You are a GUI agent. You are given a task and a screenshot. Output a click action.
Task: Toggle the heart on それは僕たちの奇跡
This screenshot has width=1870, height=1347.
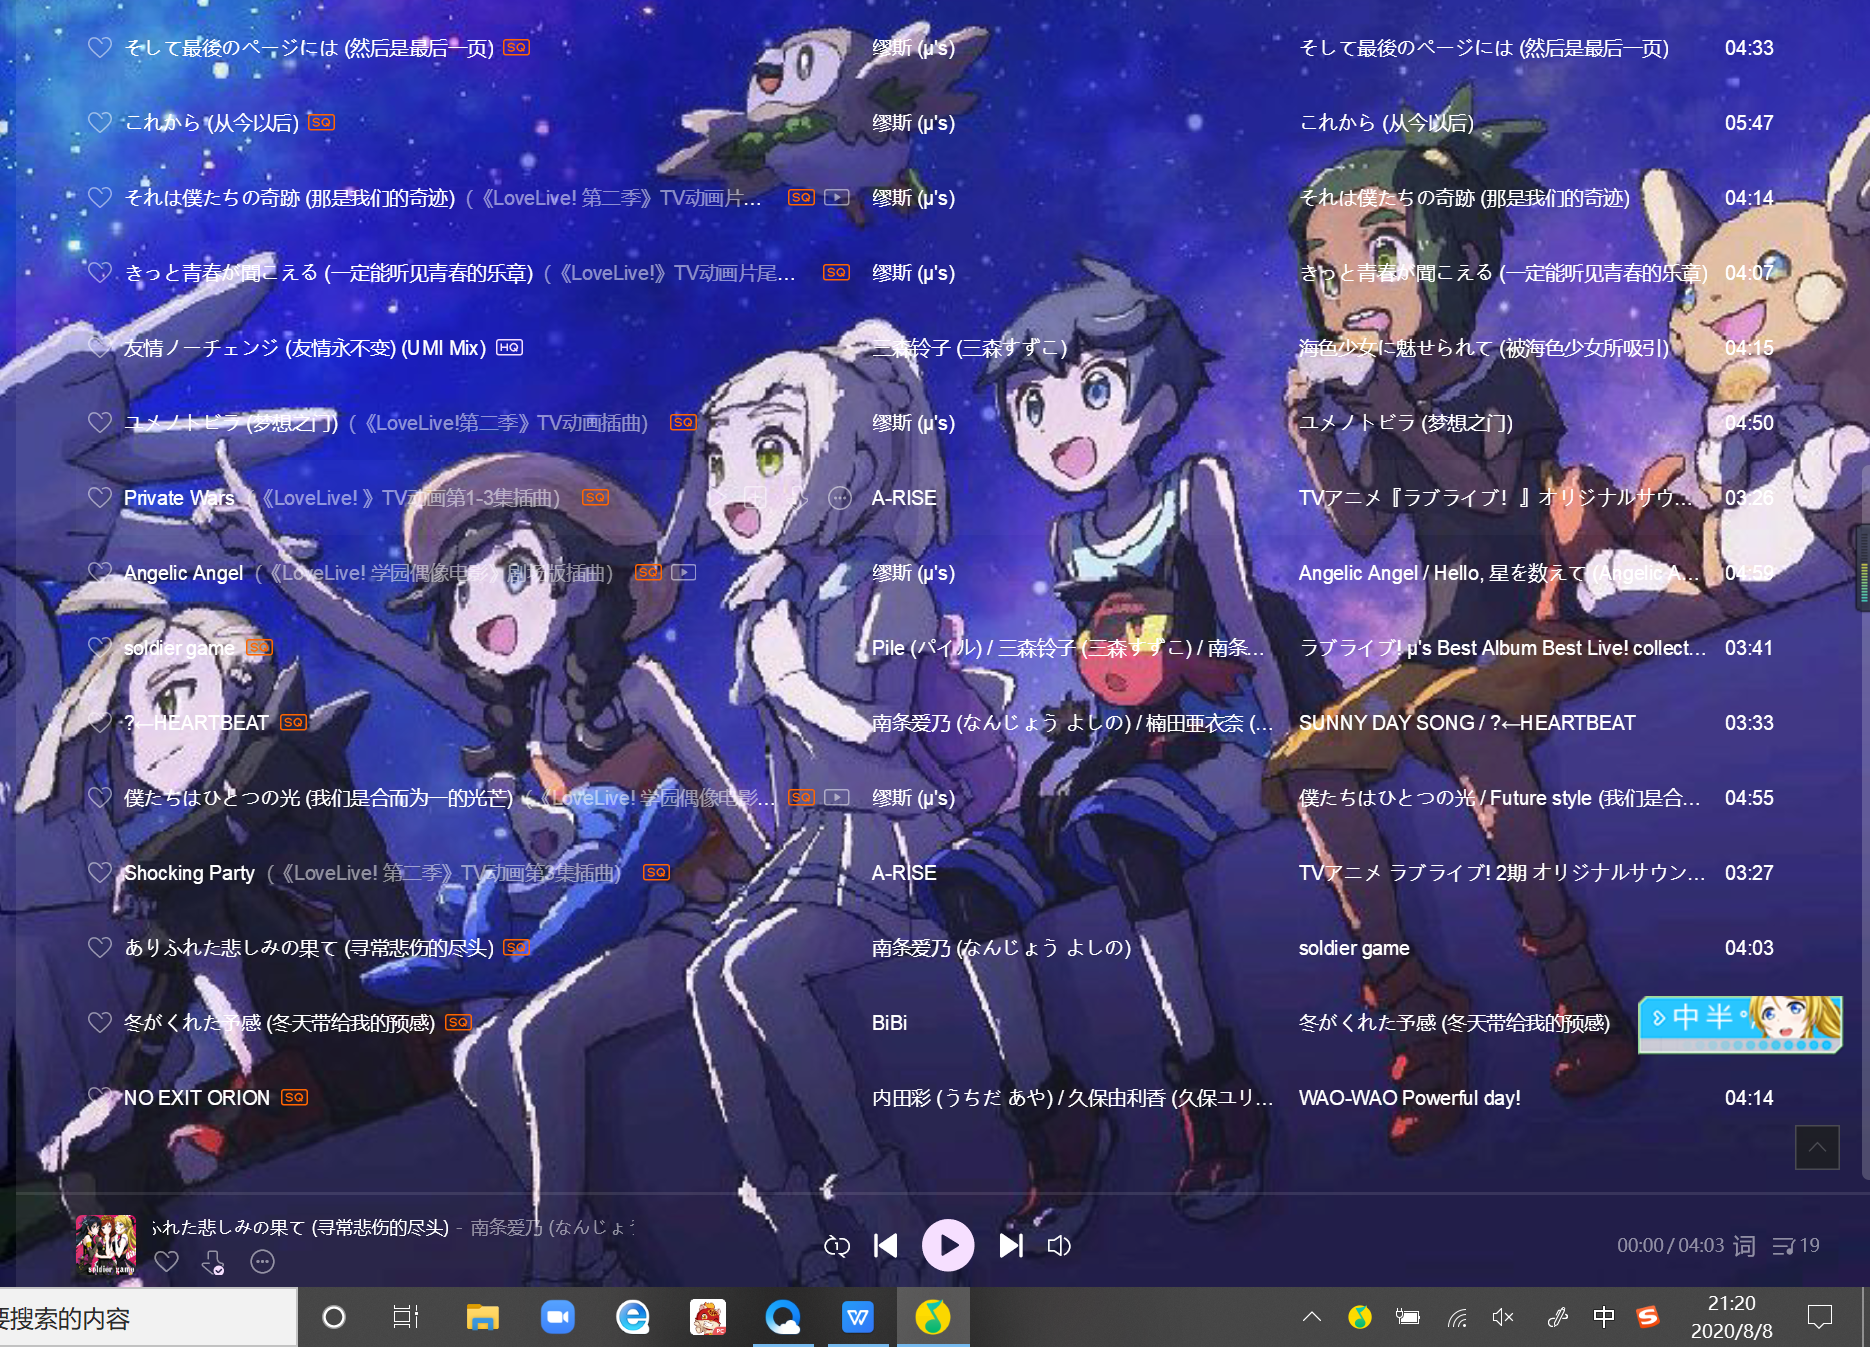(x=100, y=197)
